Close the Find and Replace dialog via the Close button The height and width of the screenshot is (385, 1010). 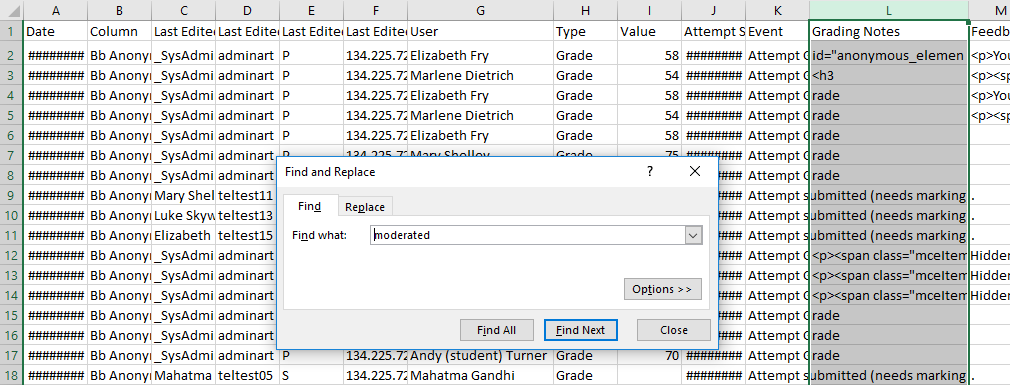674,330
